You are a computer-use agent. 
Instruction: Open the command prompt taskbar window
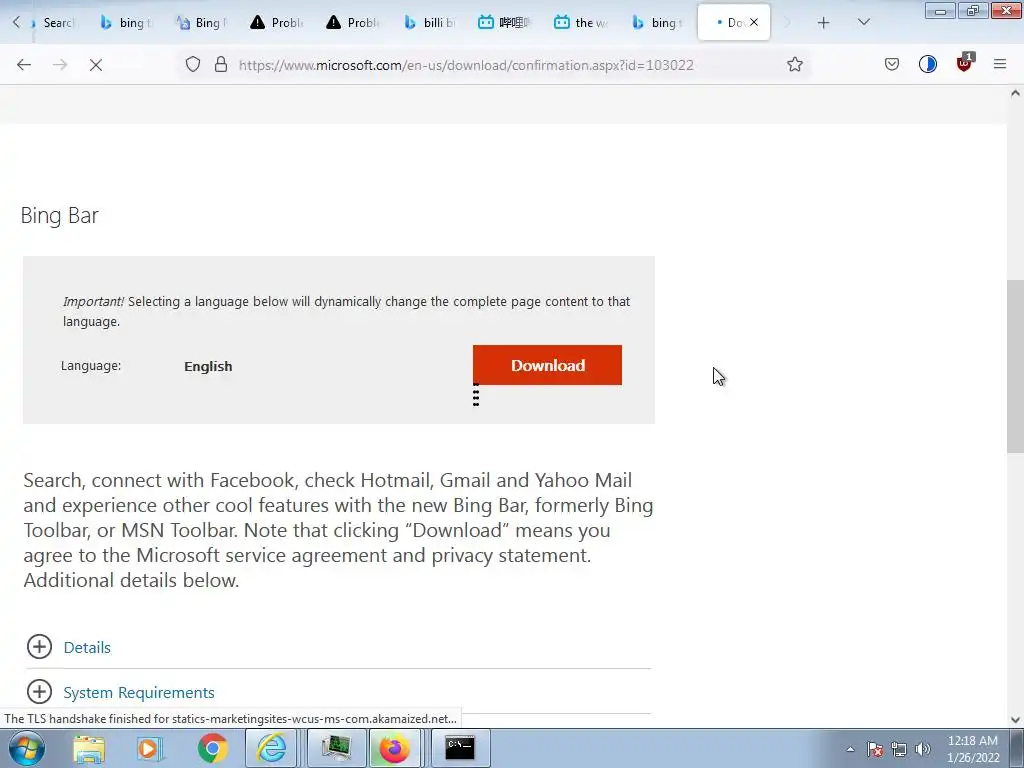[460, 748]
